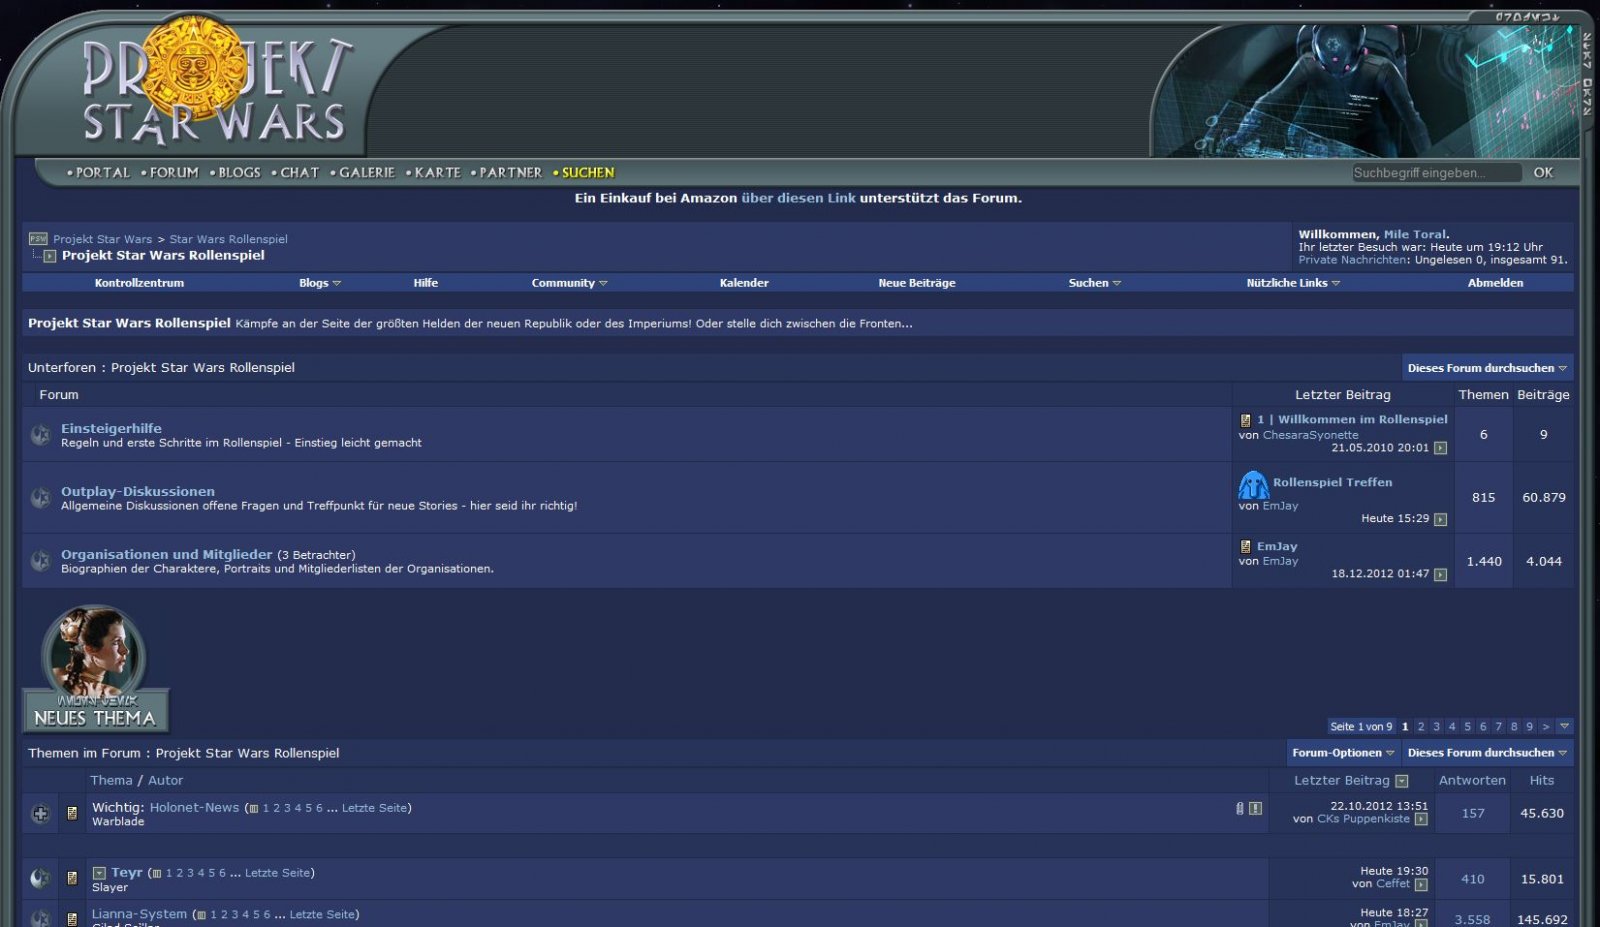Show who replied via the 157 Antworten count

(x=1473, y=814)
